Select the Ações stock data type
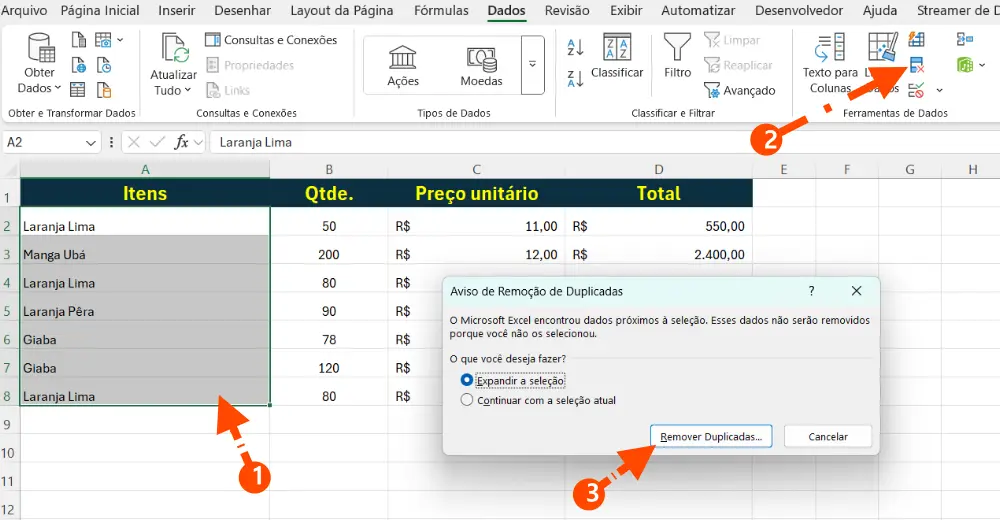The image size is (1000, 520). coord(403,66)
